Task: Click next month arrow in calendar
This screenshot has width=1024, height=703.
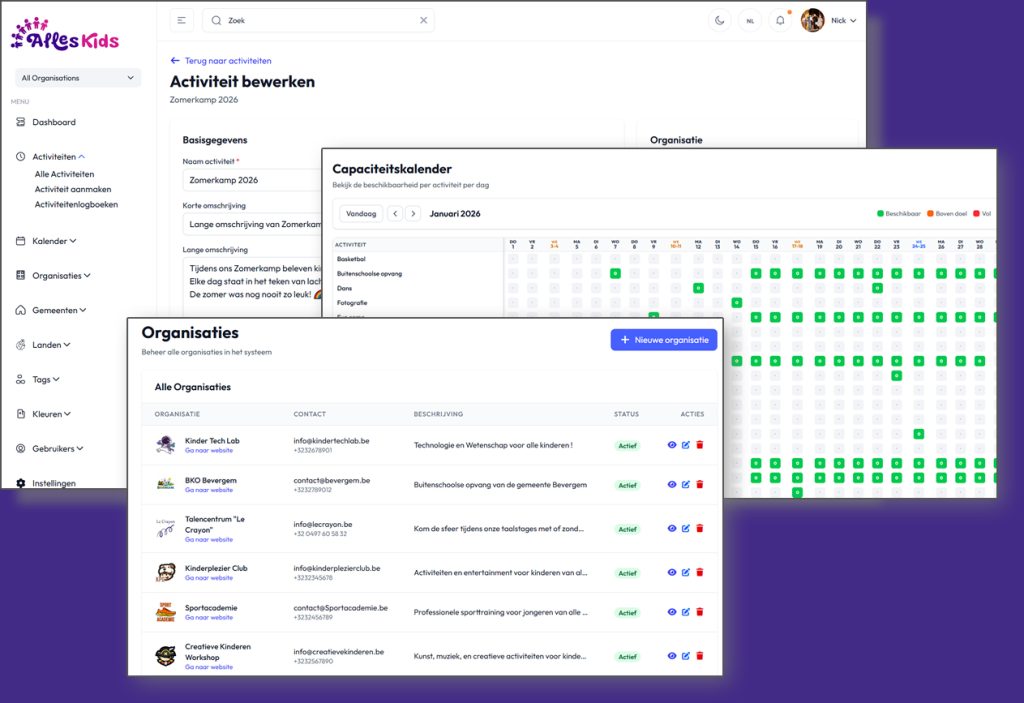Action: 413,213
